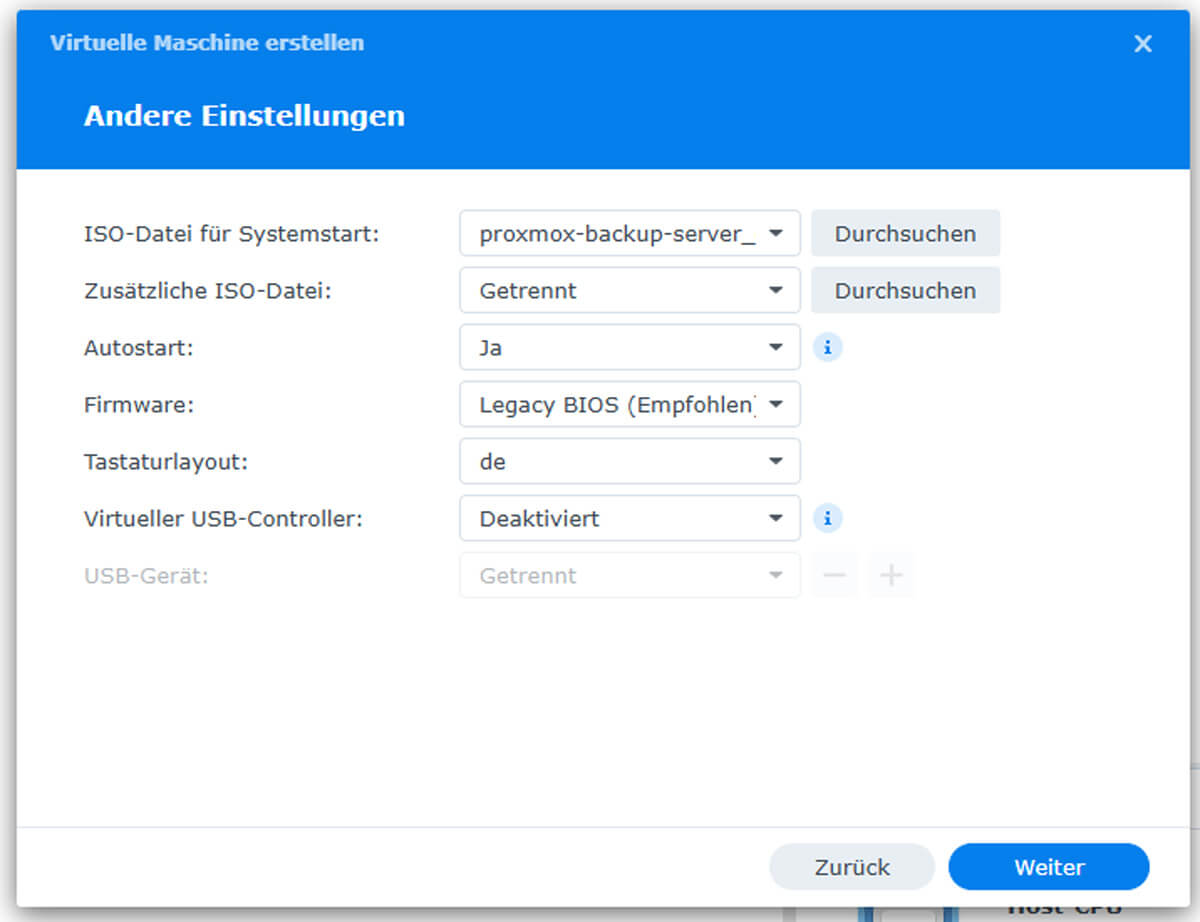The width and height of the screenshot is (1200, 922).
Task: Click the Virtuelle Maschine erstellen title text
Action: click(x=207, y=43)
